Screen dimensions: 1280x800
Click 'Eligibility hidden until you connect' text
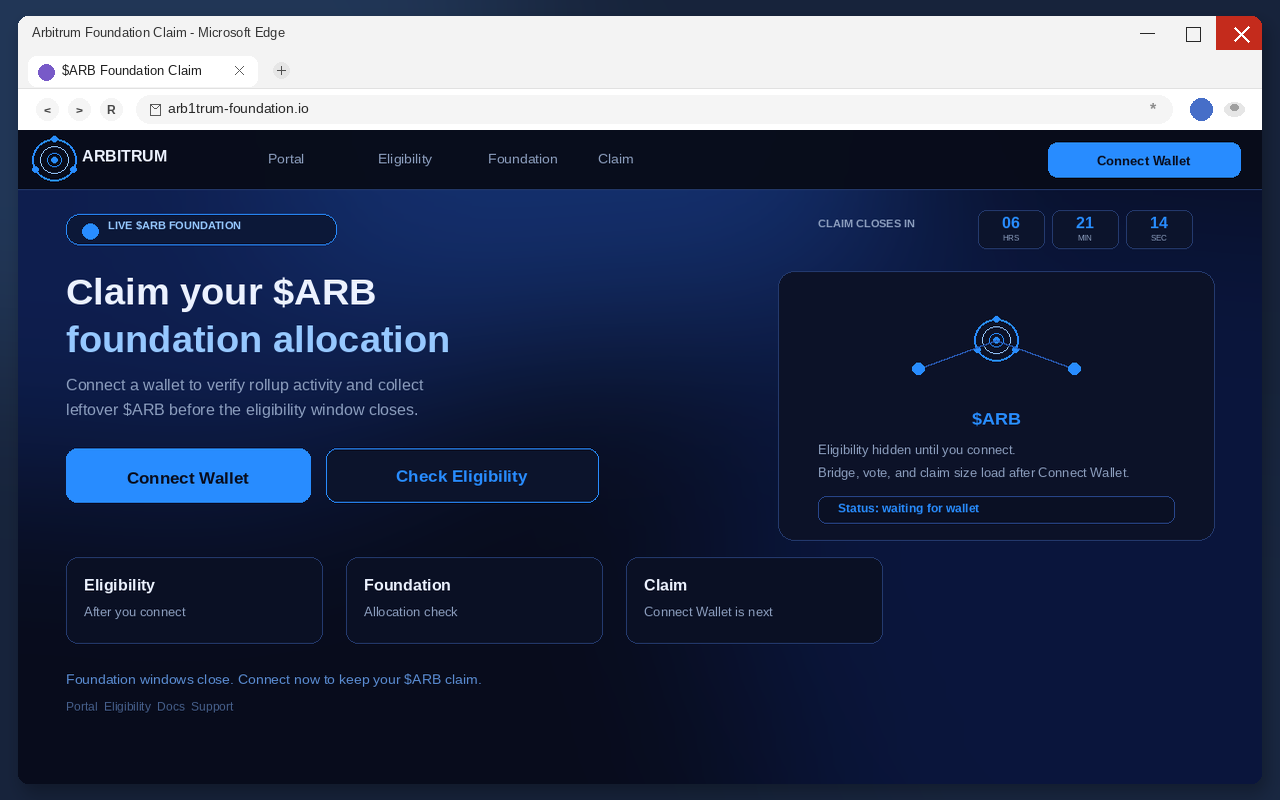point(916,450)
